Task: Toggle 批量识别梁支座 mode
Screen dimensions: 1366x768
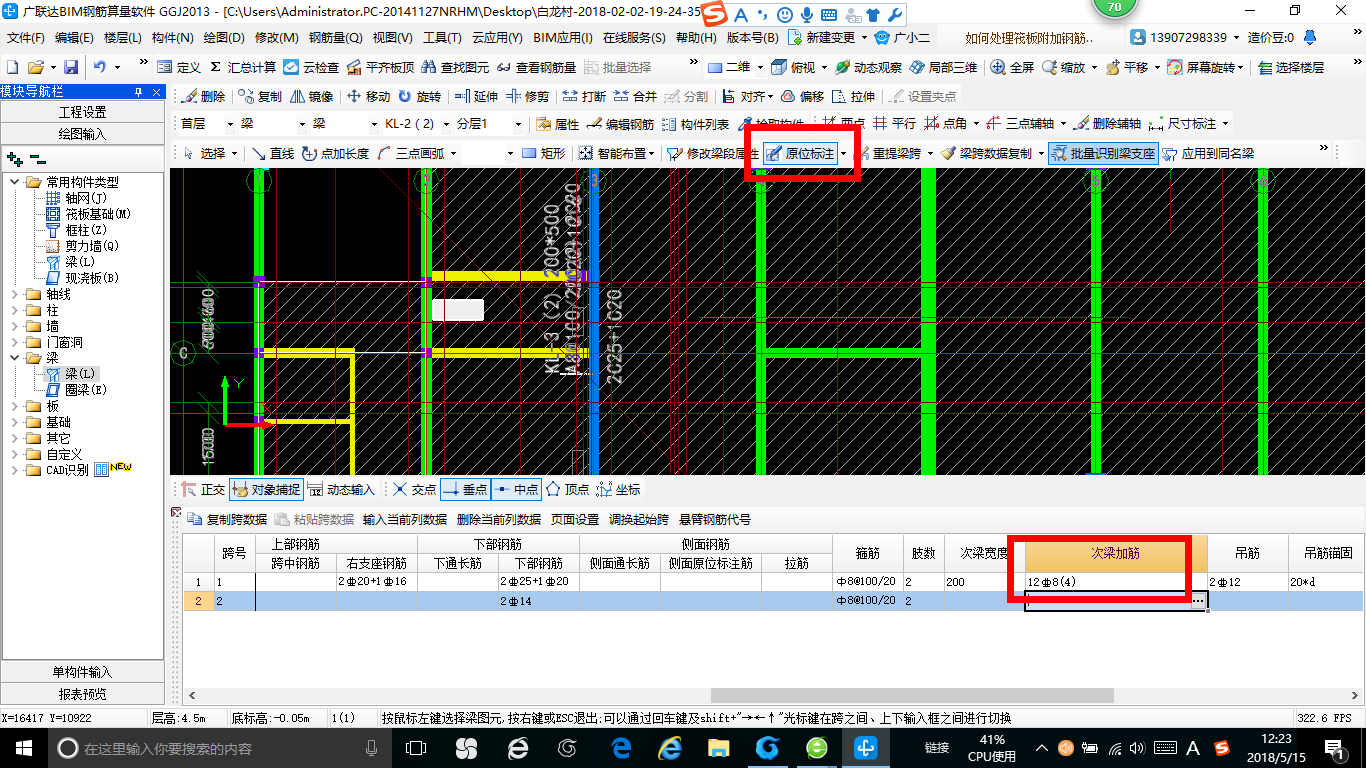Action: pos(1103,153)
